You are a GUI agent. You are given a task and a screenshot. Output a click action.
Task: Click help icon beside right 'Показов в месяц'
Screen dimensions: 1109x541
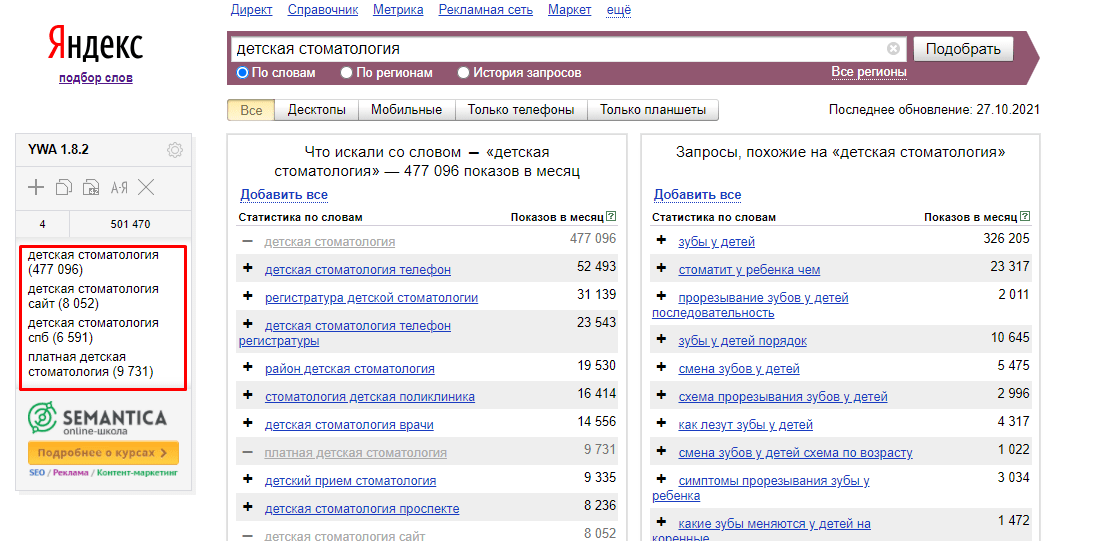point(1026,217)
